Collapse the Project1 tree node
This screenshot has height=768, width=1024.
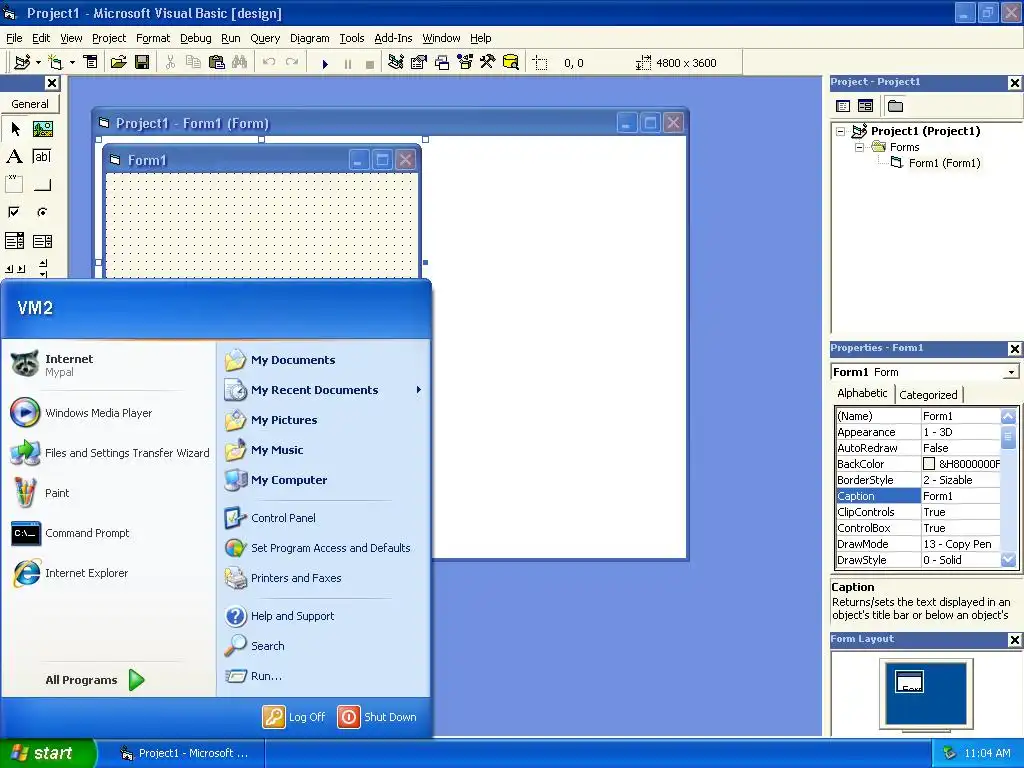coord(841,131)
